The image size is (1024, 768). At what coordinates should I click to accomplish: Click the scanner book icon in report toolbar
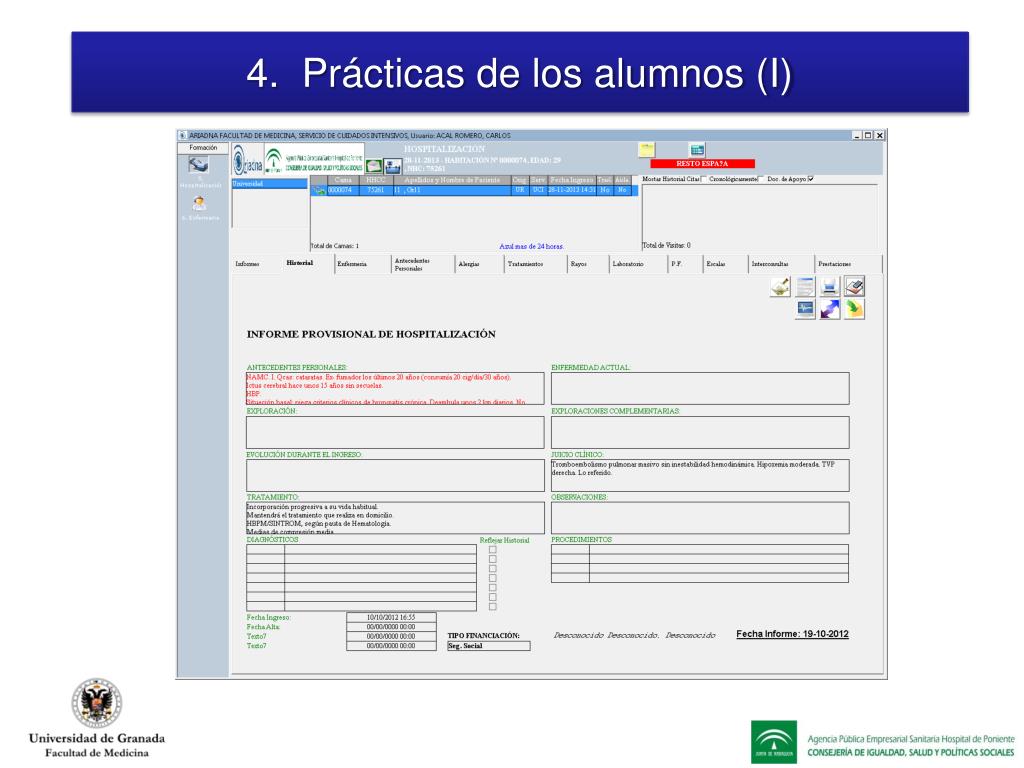854,287
